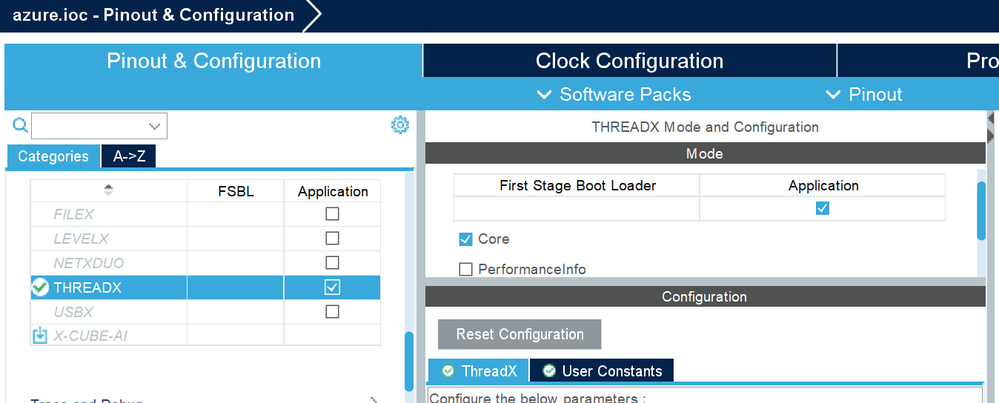Uncheck THREADX Application checkbox in list

click(x=332, y=287)
